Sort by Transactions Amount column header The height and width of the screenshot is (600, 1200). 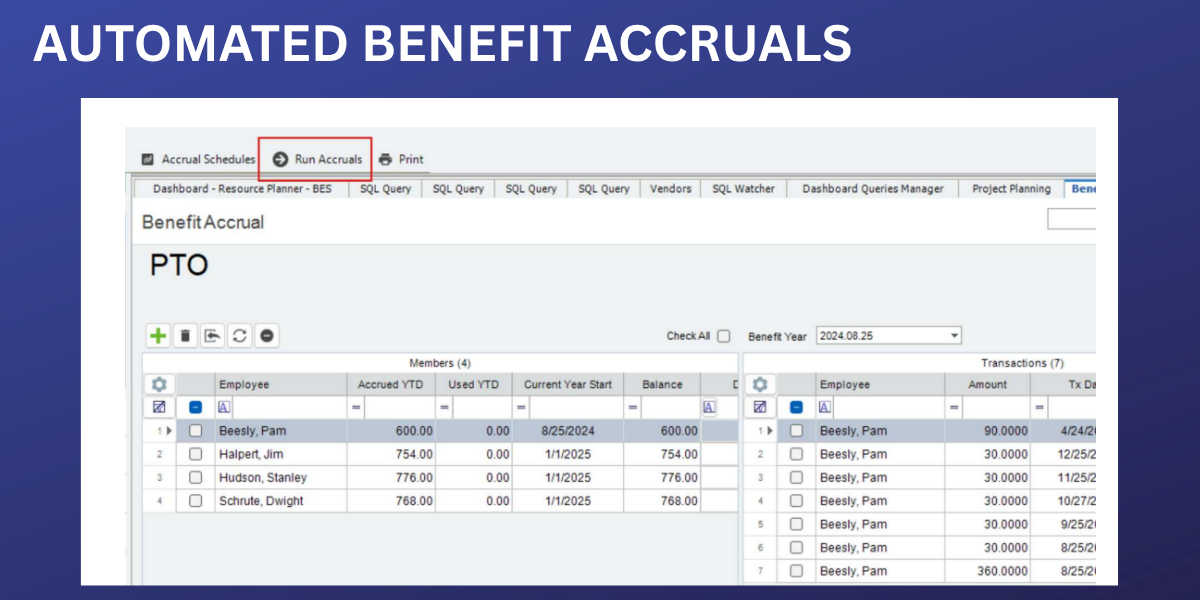988,384
